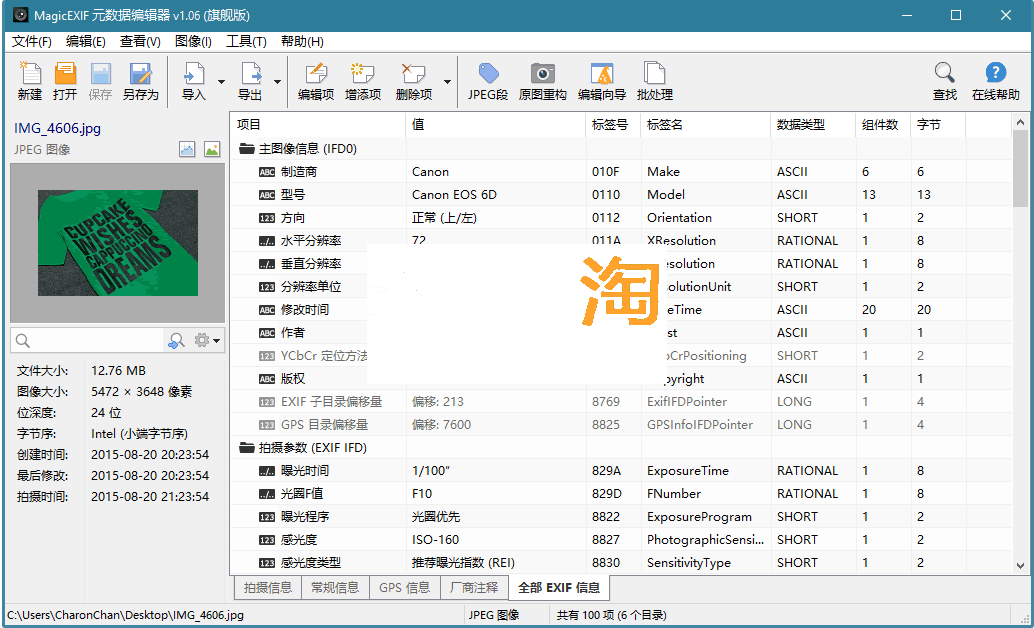Viewport: 1034px width, 628px height.
Task: Expand the 删除项 delete dropdown arrow
Action: coord(447,82)
